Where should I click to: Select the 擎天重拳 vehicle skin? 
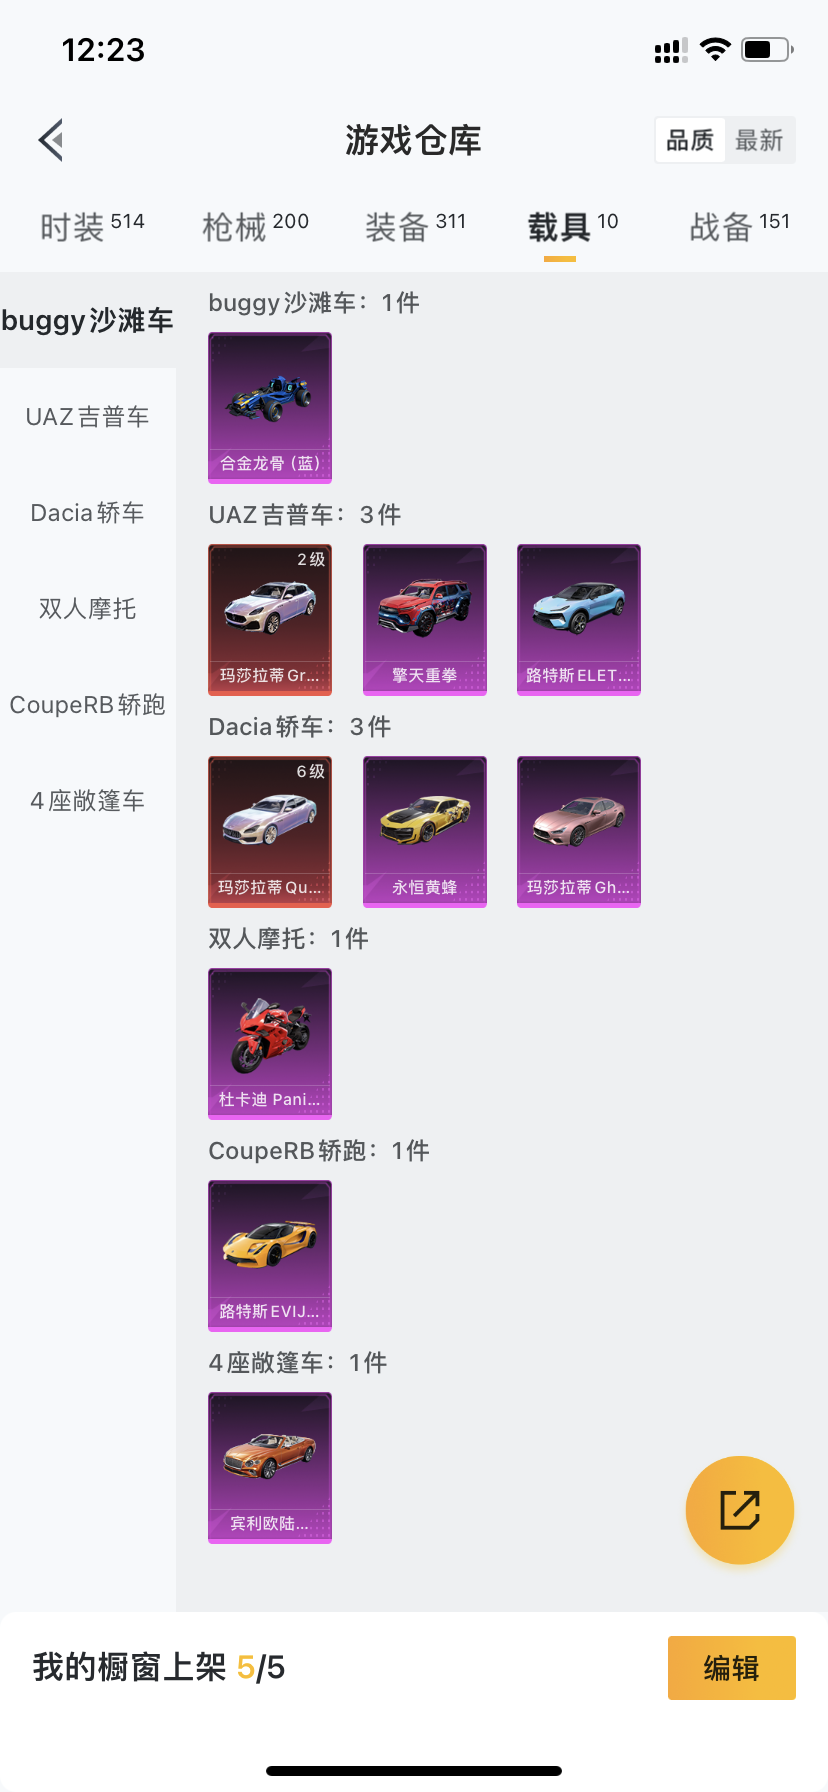(x=425, y=620)
